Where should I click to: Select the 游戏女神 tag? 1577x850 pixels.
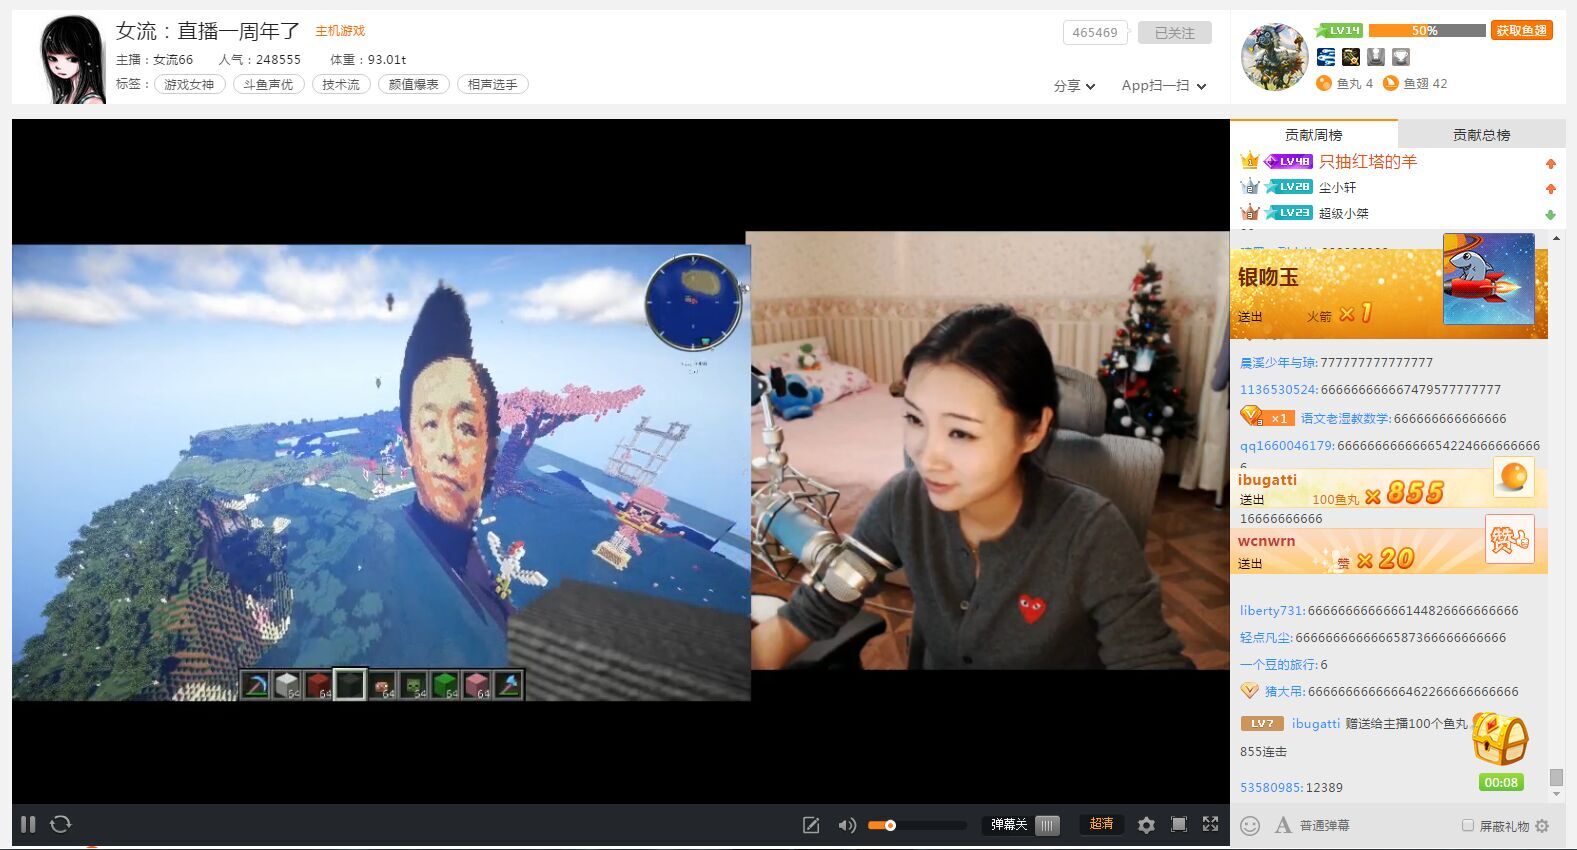(x=189, y=84)
